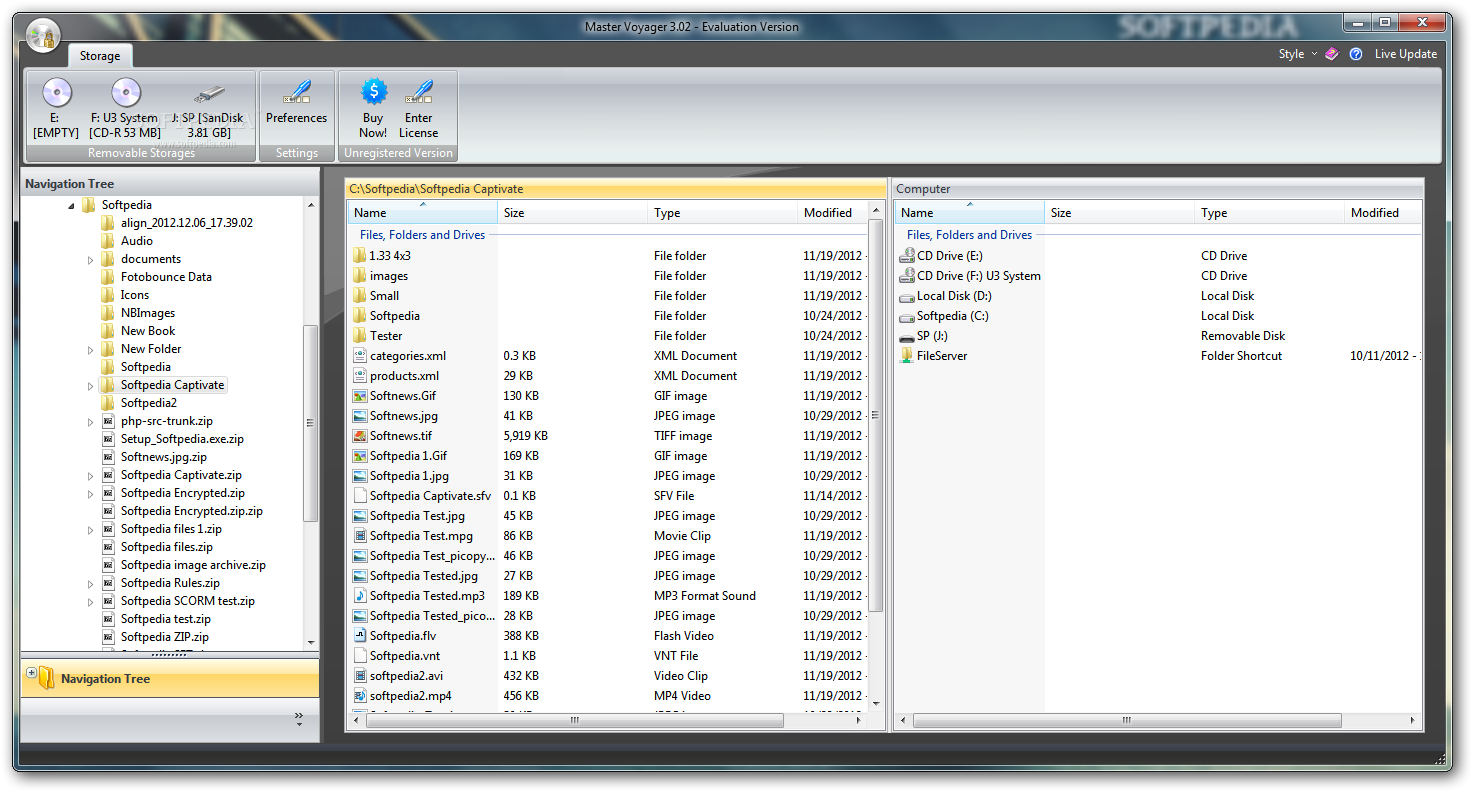Select Softpedia SCORM test.zip in tree

click(x=188, y=601)
